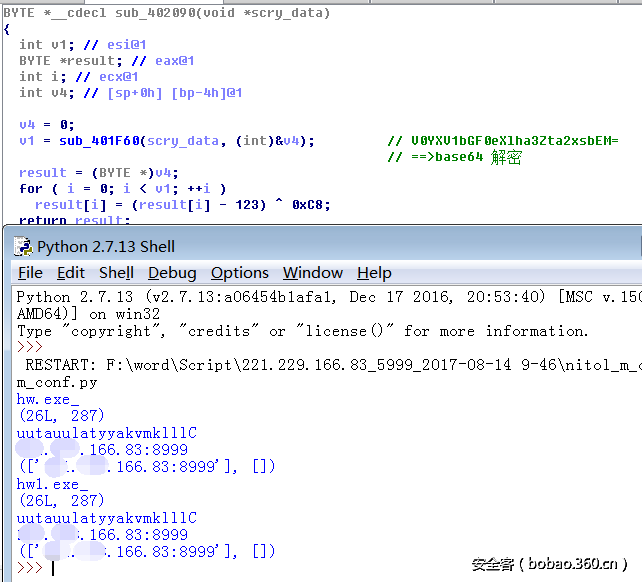Click the Python 2.7.13 Shell title text
Viewport: 642px width, 582px height.
point(106,247)
